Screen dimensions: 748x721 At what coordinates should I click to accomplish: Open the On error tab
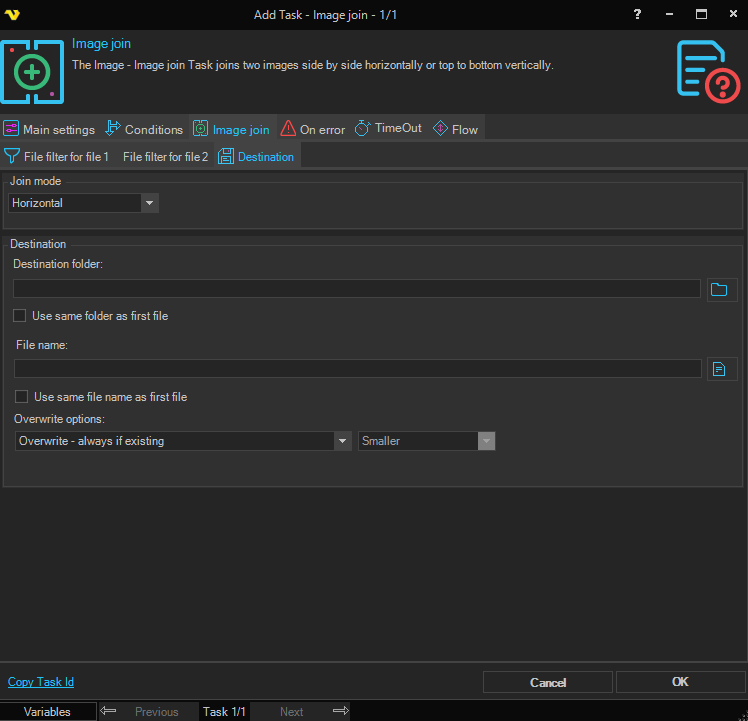(x=313, y=129)
